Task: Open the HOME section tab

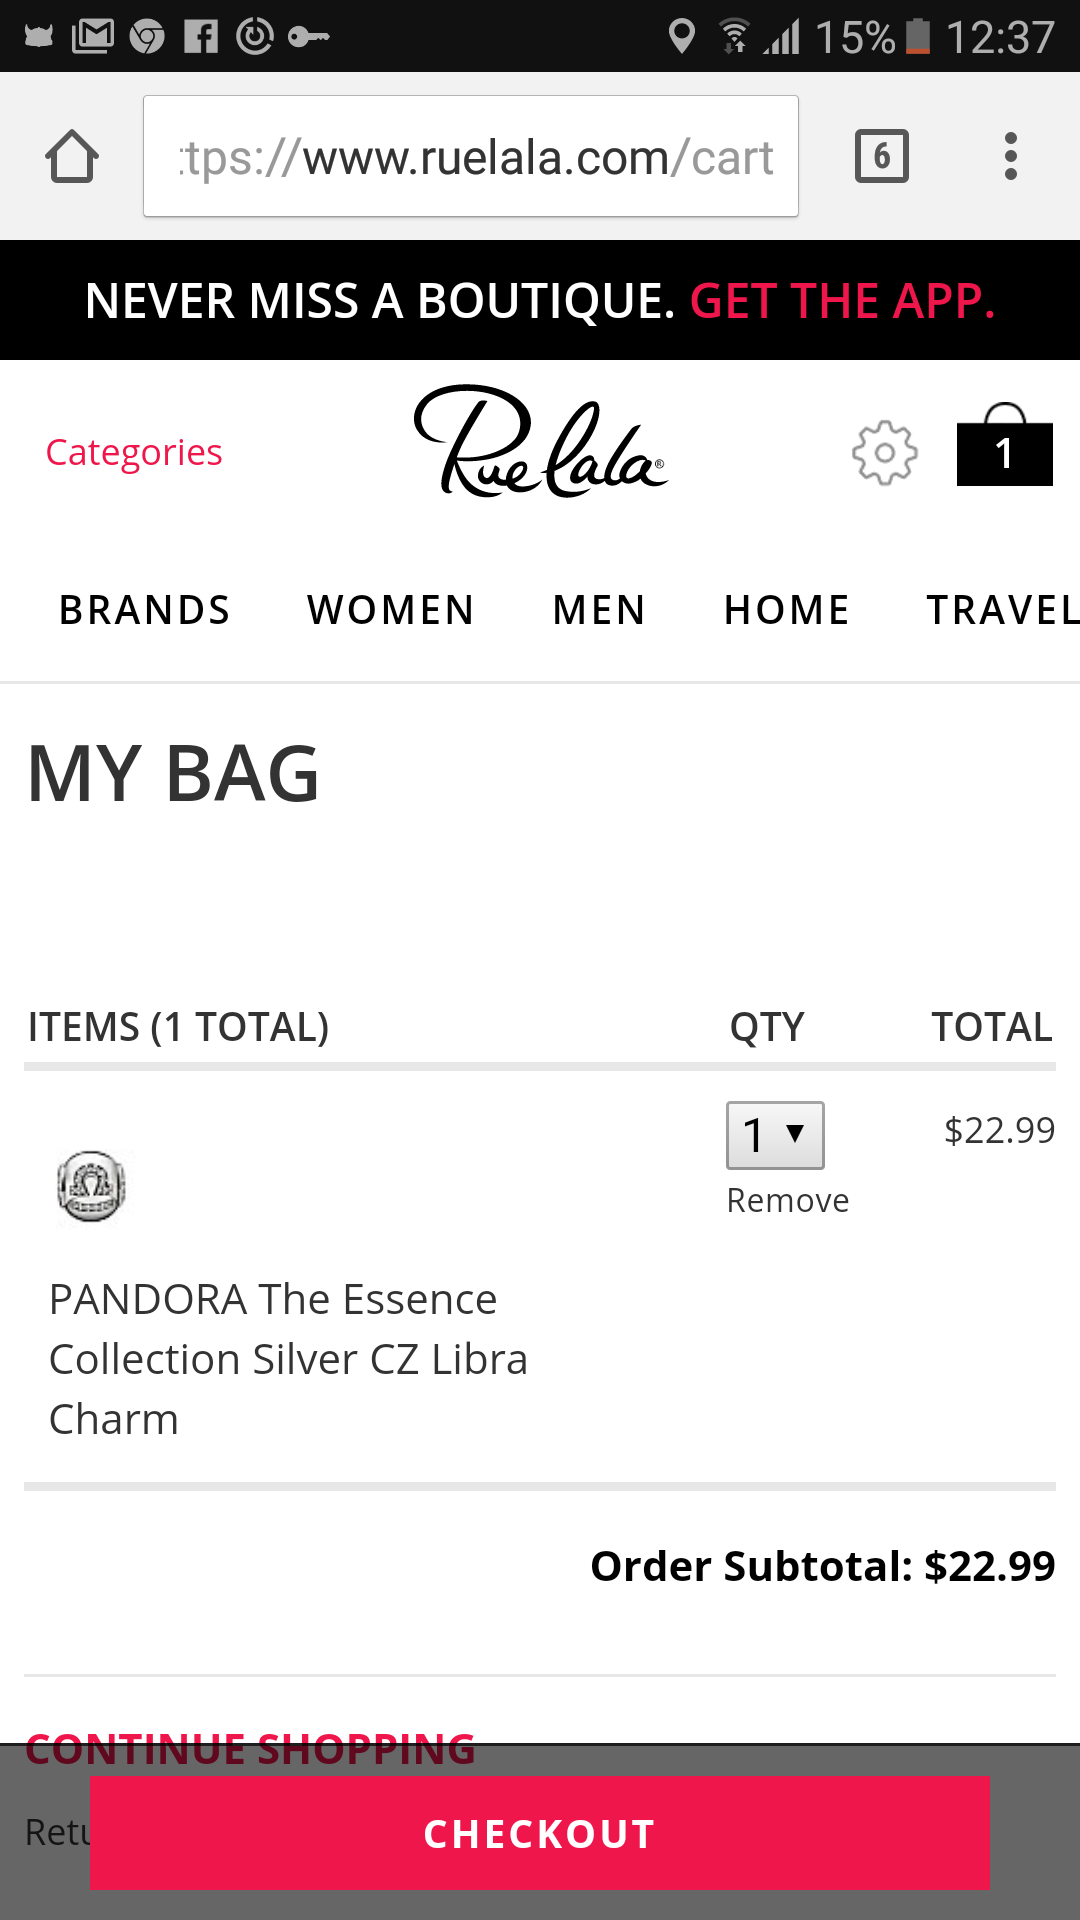Action: [787, 610]
